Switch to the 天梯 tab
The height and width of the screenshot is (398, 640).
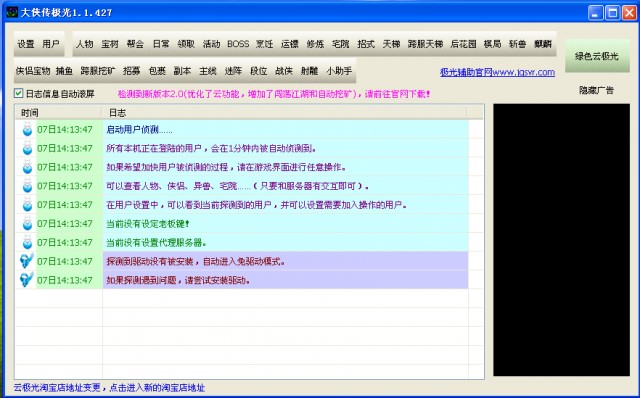pyautogui.click(x=391, y=44)
